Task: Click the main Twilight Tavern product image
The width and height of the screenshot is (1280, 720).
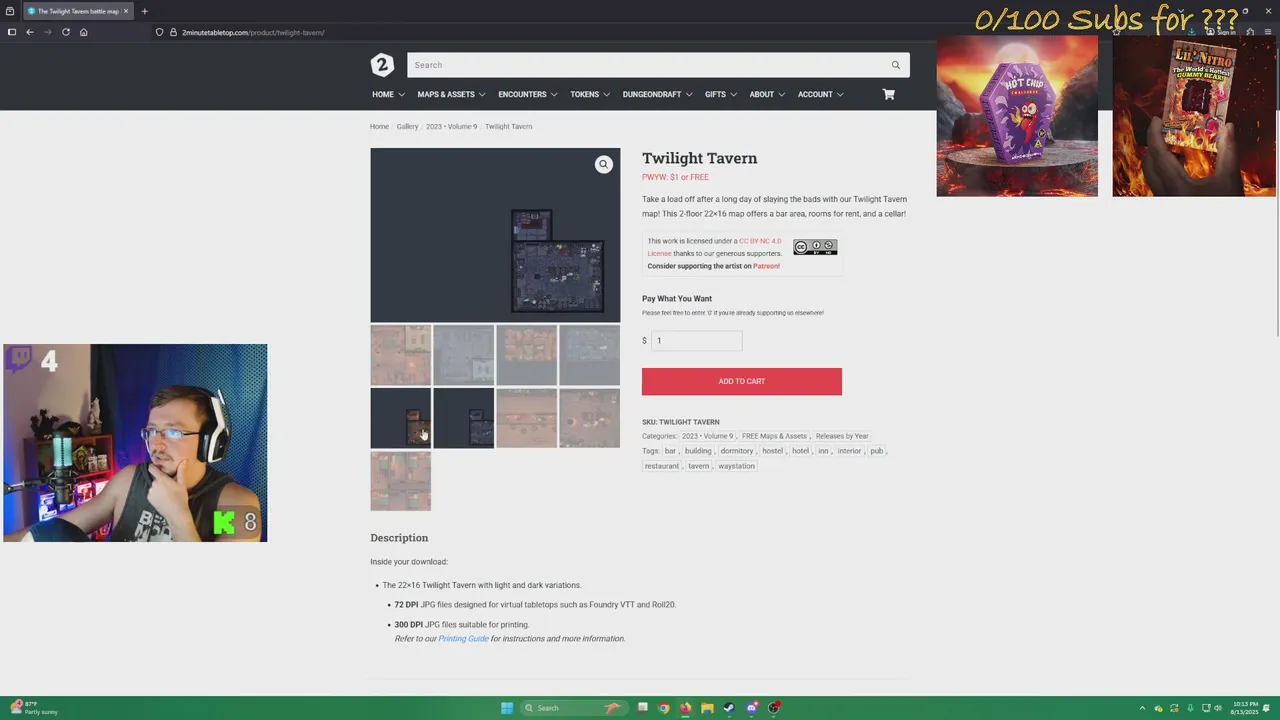Action: pos(495,235)
